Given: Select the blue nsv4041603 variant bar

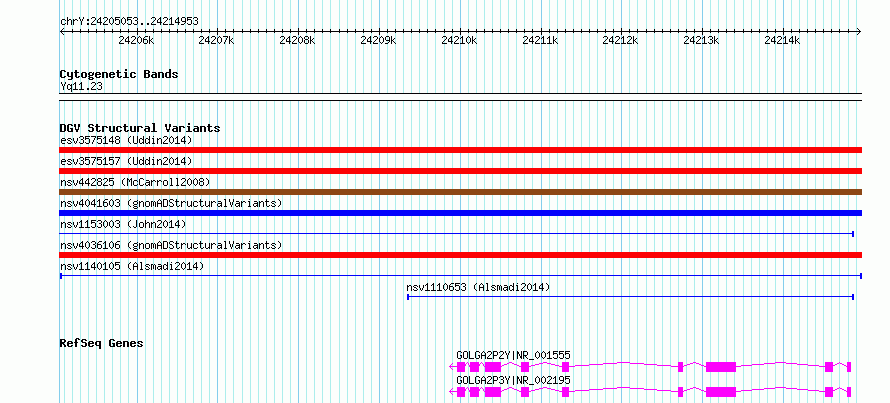Looking at the screenshot, I should [460, 213].
